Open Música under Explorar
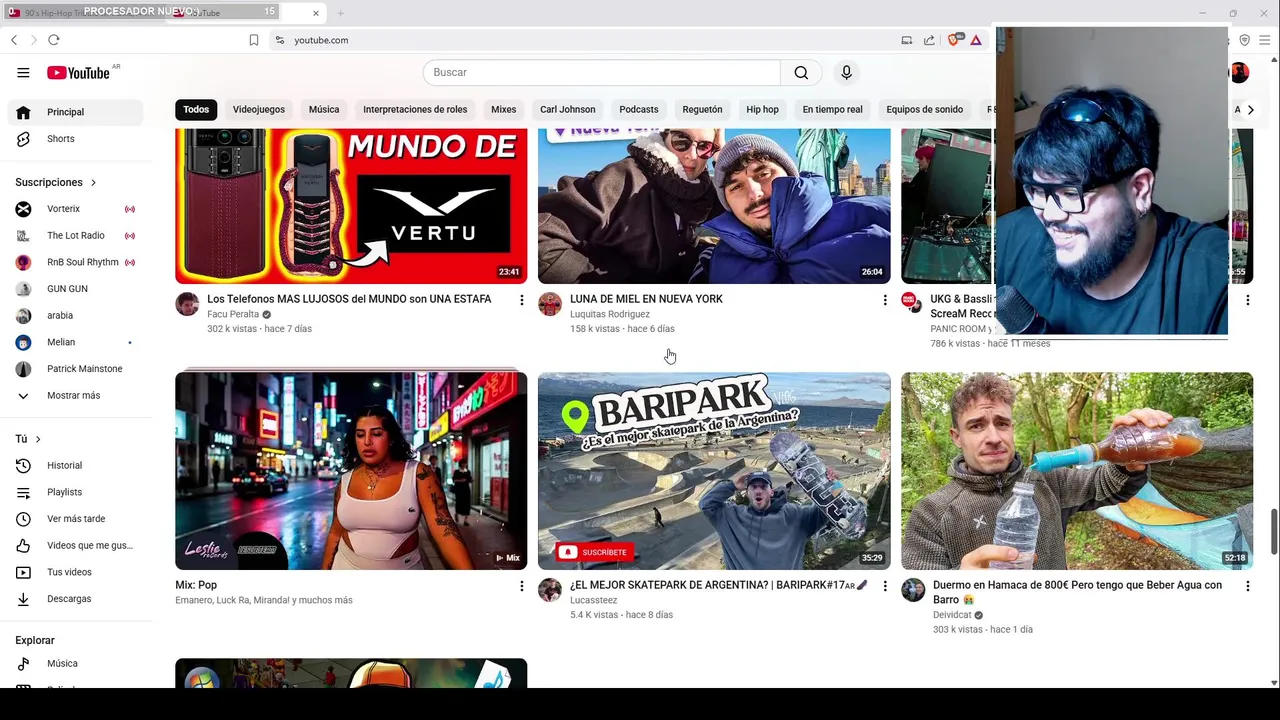 [x=75, y=663]
